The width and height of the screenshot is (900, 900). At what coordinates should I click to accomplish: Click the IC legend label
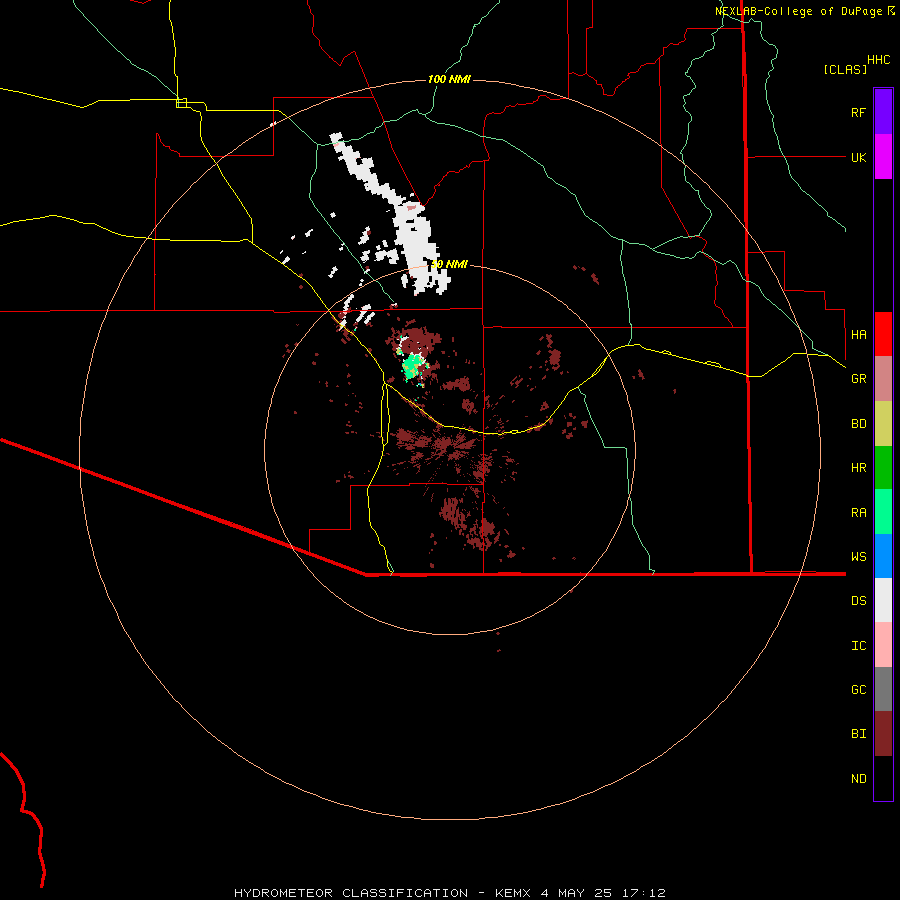pos(858,646)
